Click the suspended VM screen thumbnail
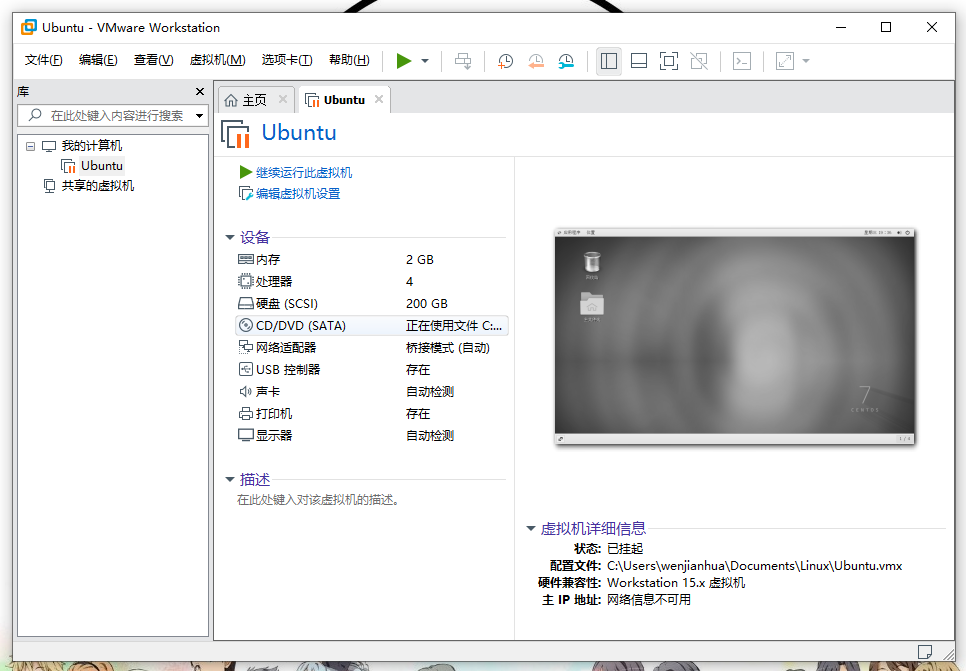The image size is (966, 671). tap(734, 336)
